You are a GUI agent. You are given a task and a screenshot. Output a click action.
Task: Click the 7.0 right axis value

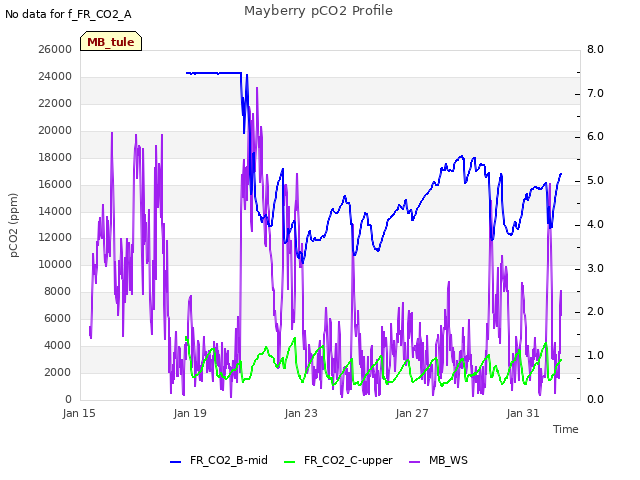pyautogui.click(x=596, y=93)
